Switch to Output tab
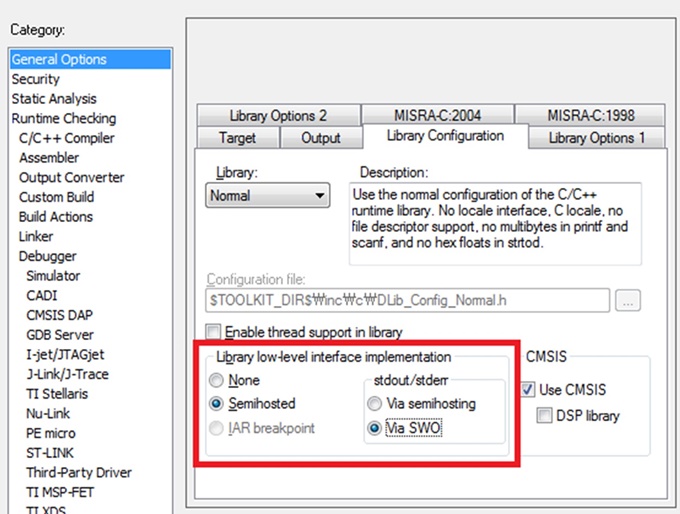This screenshot has width=680, height=514. 321,138
